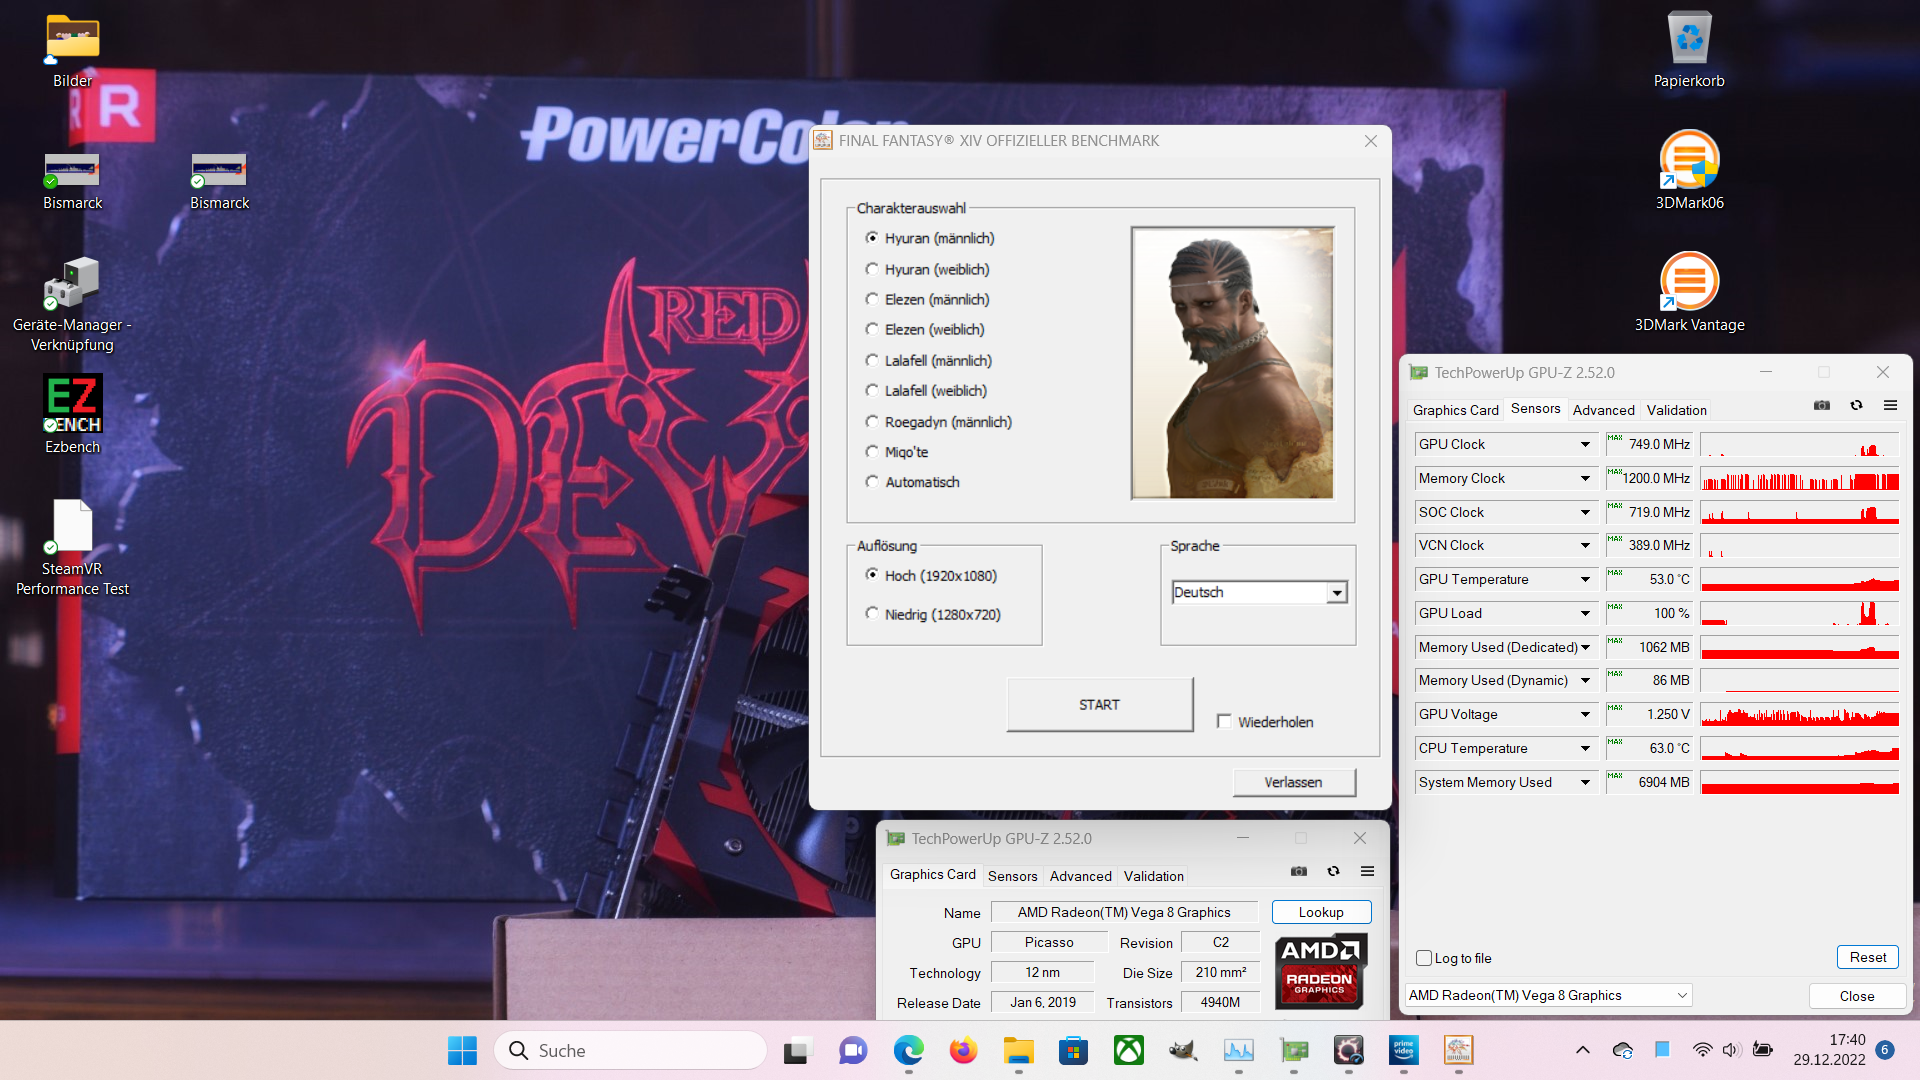Image resolution: width=1920 pixels, height=1080 pixels.
Task: Open Firefox from the taskbar
Action: 963,1050
